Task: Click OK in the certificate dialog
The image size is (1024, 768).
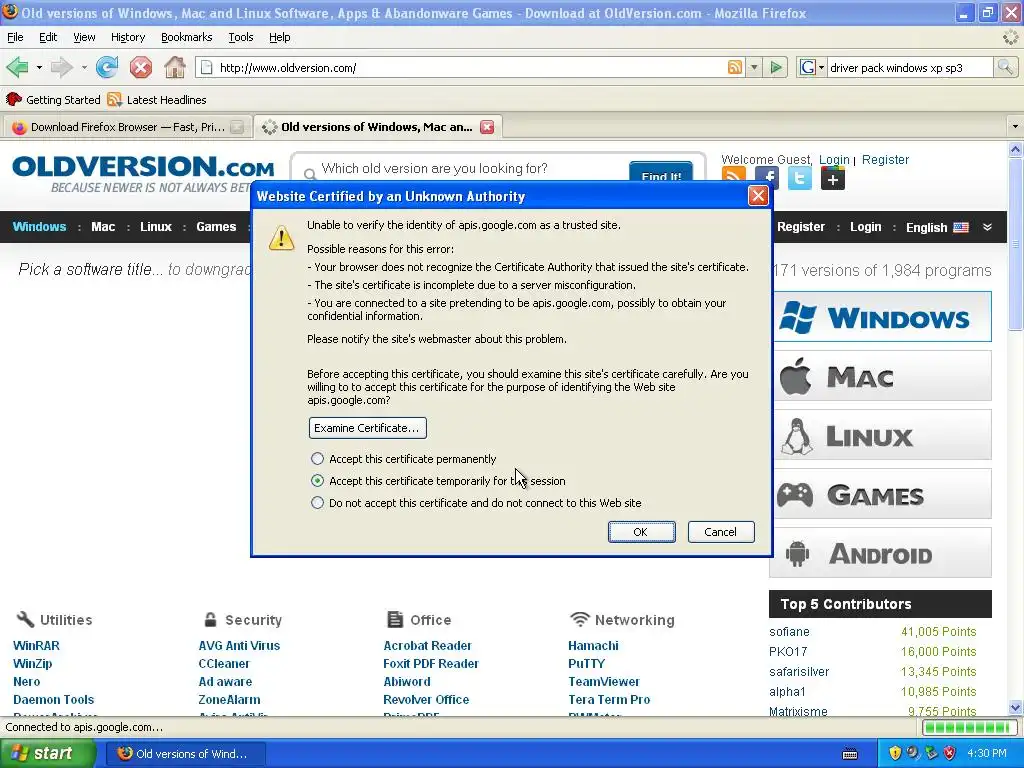Action: point(641,532)
